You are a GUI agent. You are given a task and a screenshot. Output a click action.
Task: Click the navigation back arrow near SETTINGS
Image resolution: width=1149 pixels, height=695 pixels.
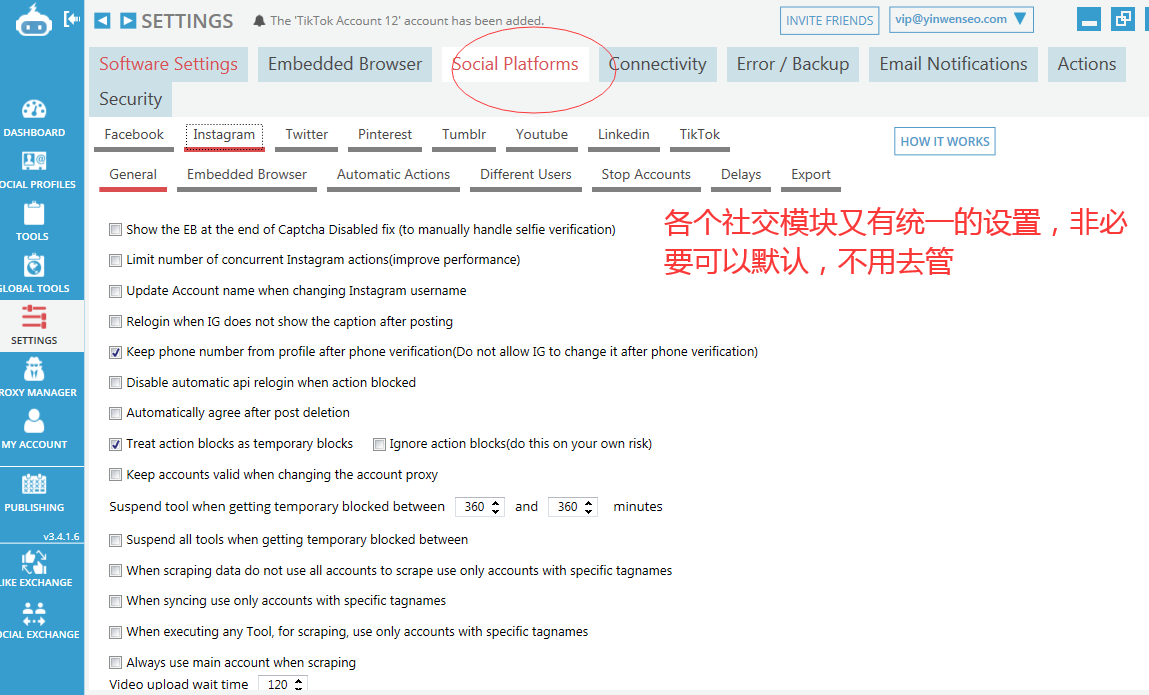point(104,20)
